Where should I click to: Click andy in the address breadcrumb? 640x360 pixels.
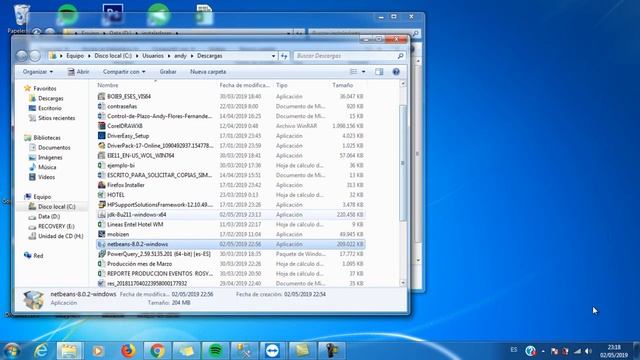tap(180, 56)
